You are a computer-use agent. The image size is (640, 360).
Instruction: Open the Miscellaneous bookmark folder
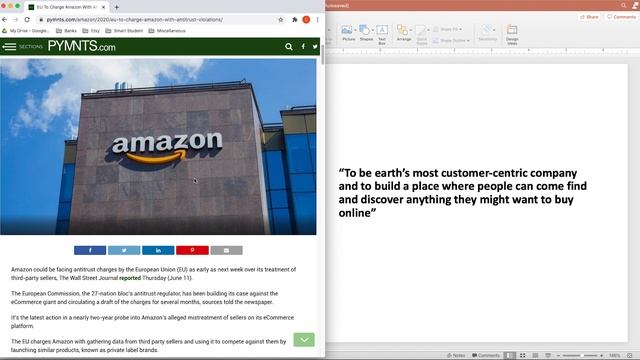tap(167, 31)
